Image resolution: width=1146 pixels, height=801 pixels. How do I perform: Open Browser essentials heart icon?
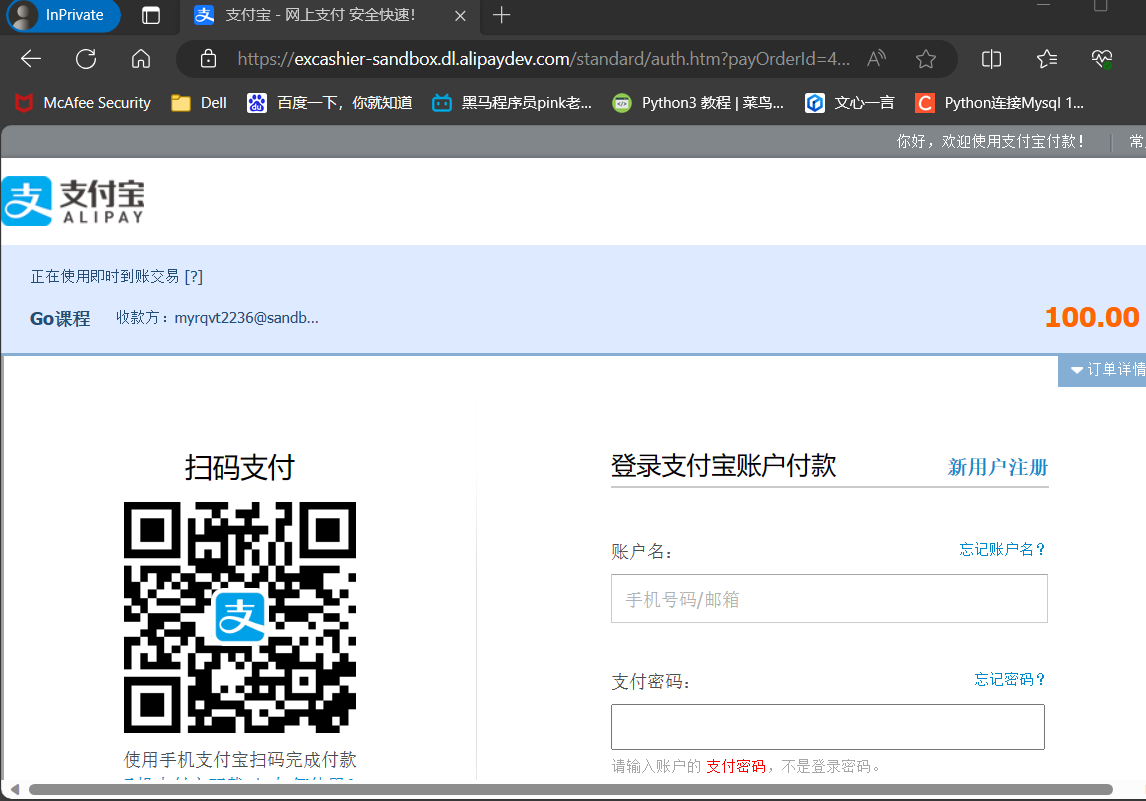coord(1101,58)
